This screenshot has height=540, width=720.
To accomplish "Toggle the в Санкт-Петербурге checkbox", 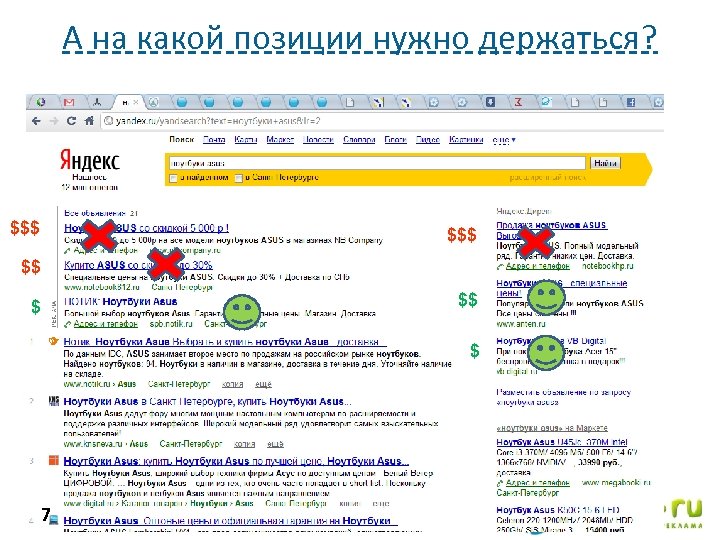I will [239, 178].
